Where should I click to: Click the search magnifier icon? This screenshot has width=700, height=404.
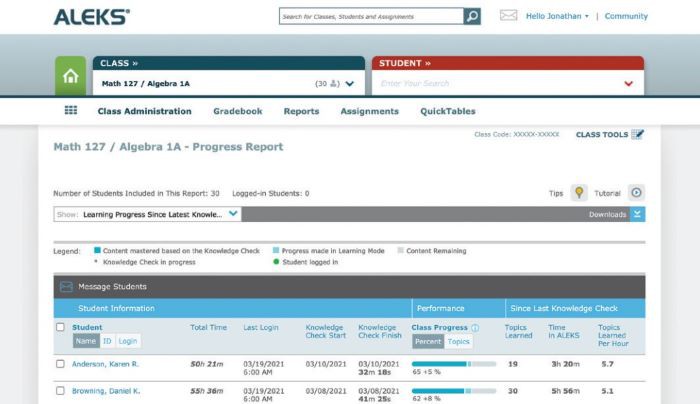[472, 16]
